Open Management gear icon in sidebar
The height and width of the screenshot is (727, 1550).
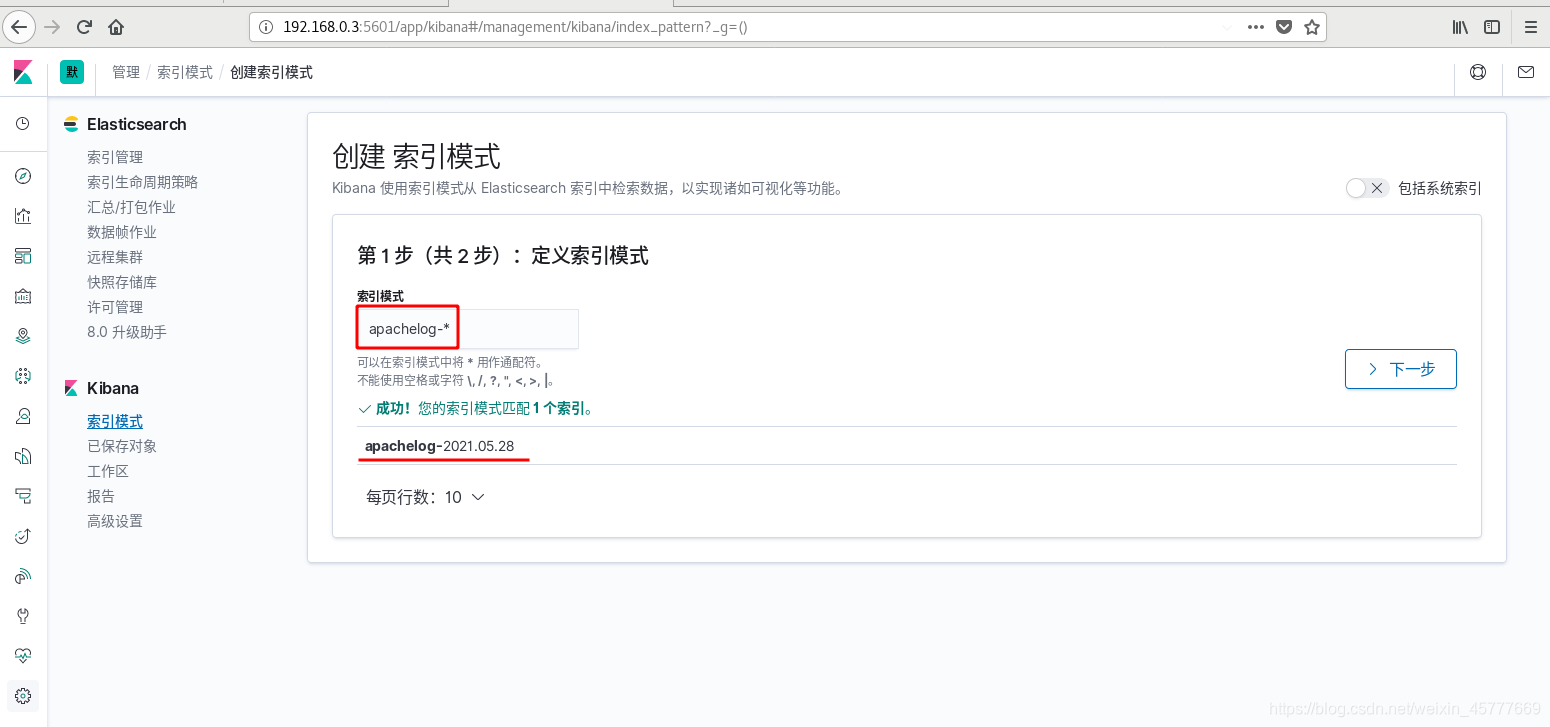pos(23,696)
